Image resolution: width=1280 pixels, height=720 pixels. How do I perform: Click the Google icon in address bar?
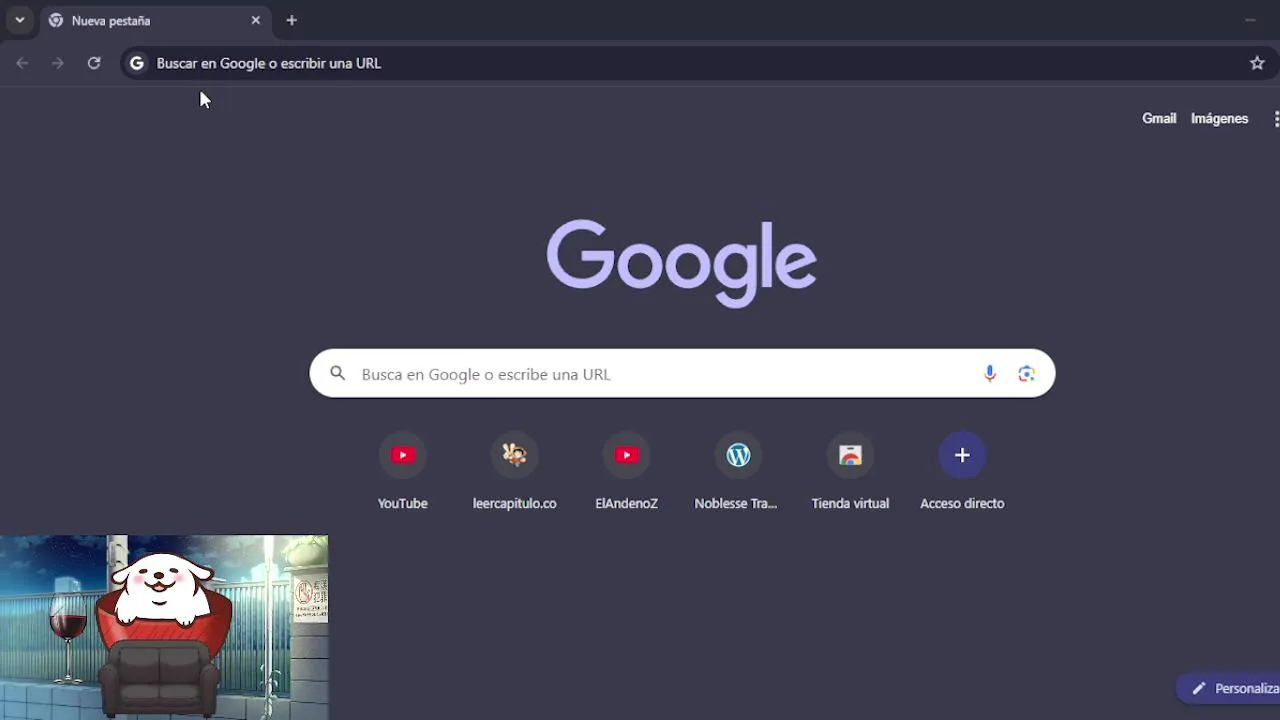(137, 63)
